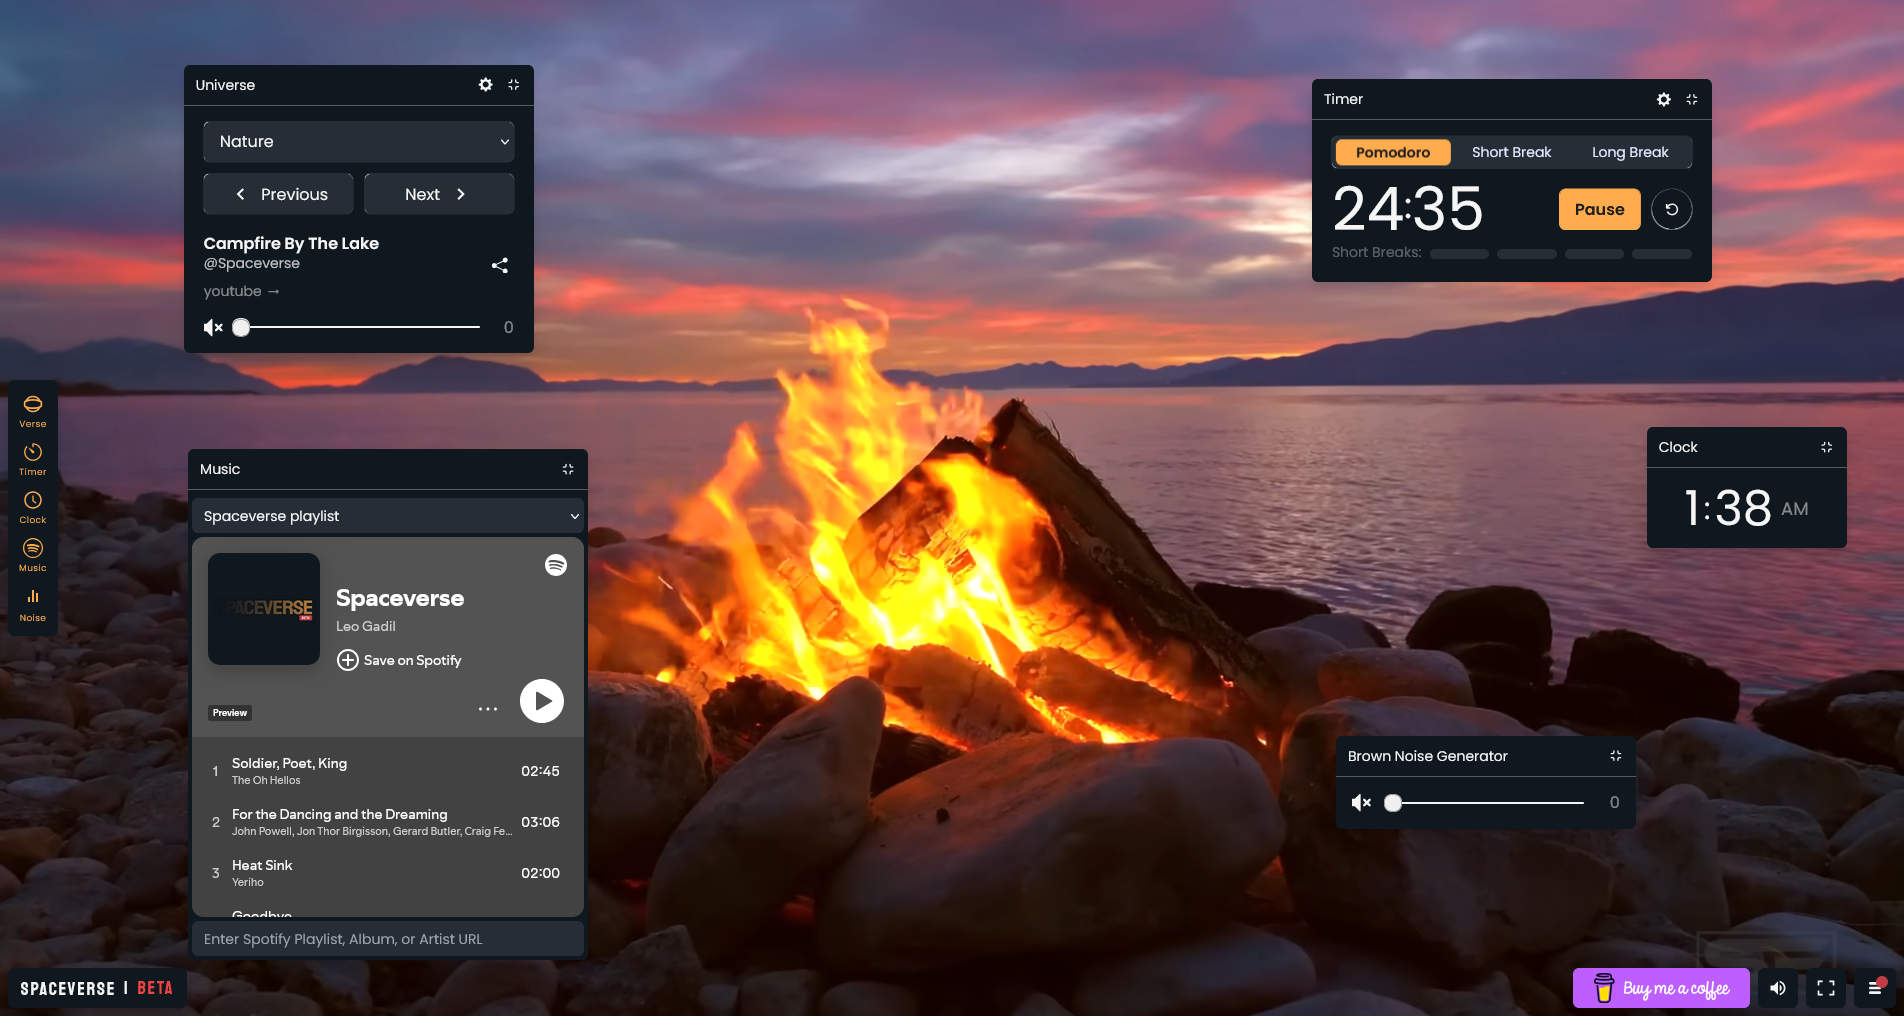Click the Yeriho artist name

(248, 882)
